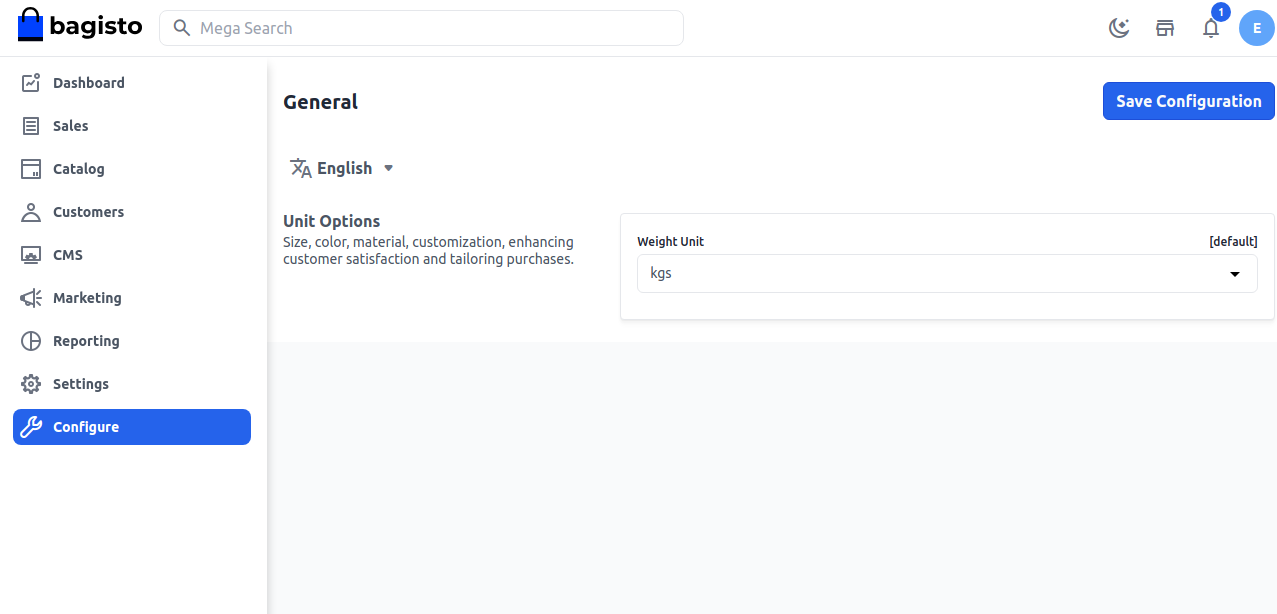Screen dimensions: 1277x614
Task: Click the Dashboard chart icon in sidebar
Action: point(31,83)
